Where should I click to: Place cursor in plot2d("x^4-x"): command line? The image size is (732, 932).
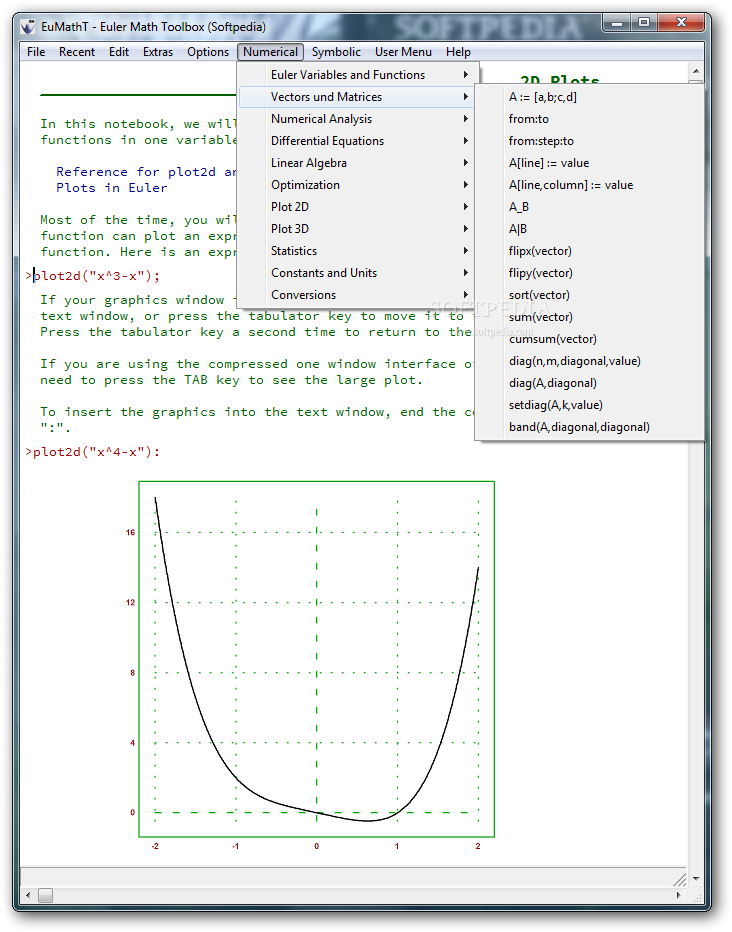(x=96, y=452)
